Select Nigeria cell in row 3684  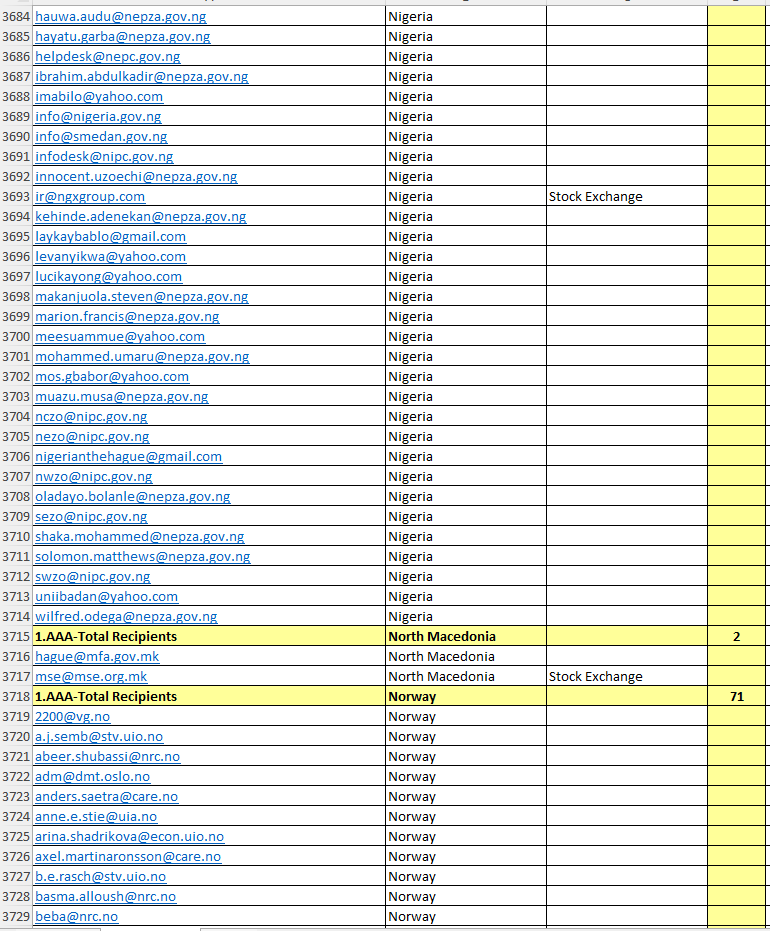click(465, 17)
